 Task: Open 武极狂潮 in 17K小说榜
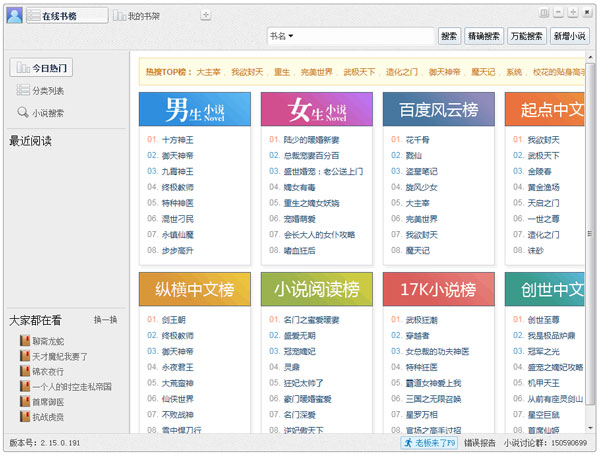pyautogui.click(x=422, y=320)
